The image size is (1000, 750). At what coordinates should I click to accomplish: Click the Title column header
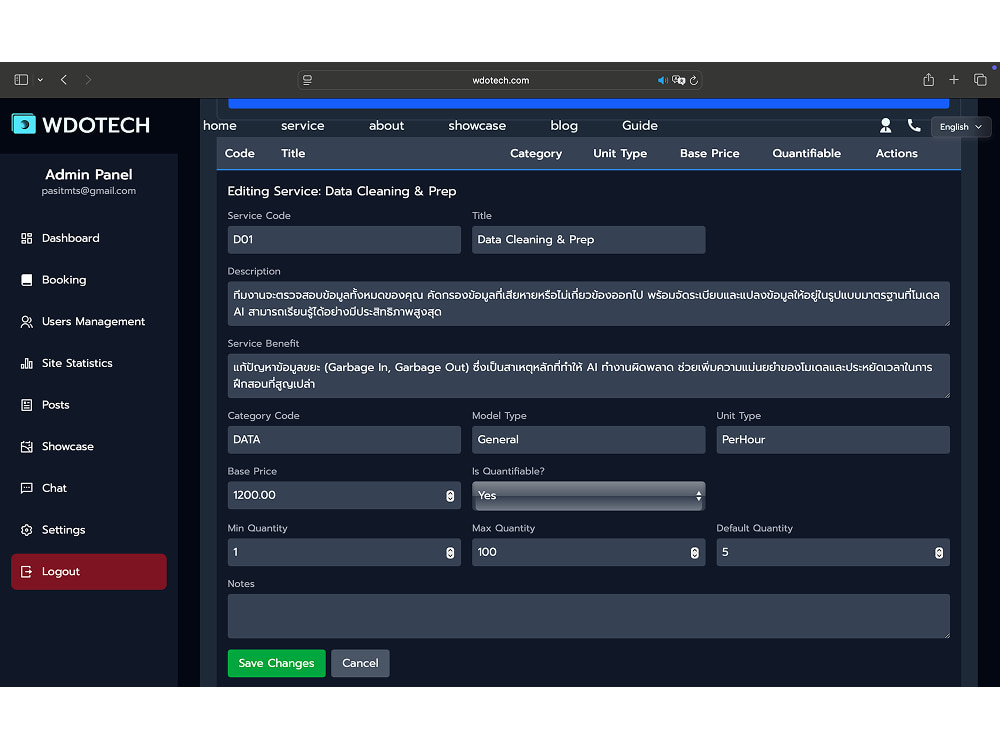coord(293,153)
